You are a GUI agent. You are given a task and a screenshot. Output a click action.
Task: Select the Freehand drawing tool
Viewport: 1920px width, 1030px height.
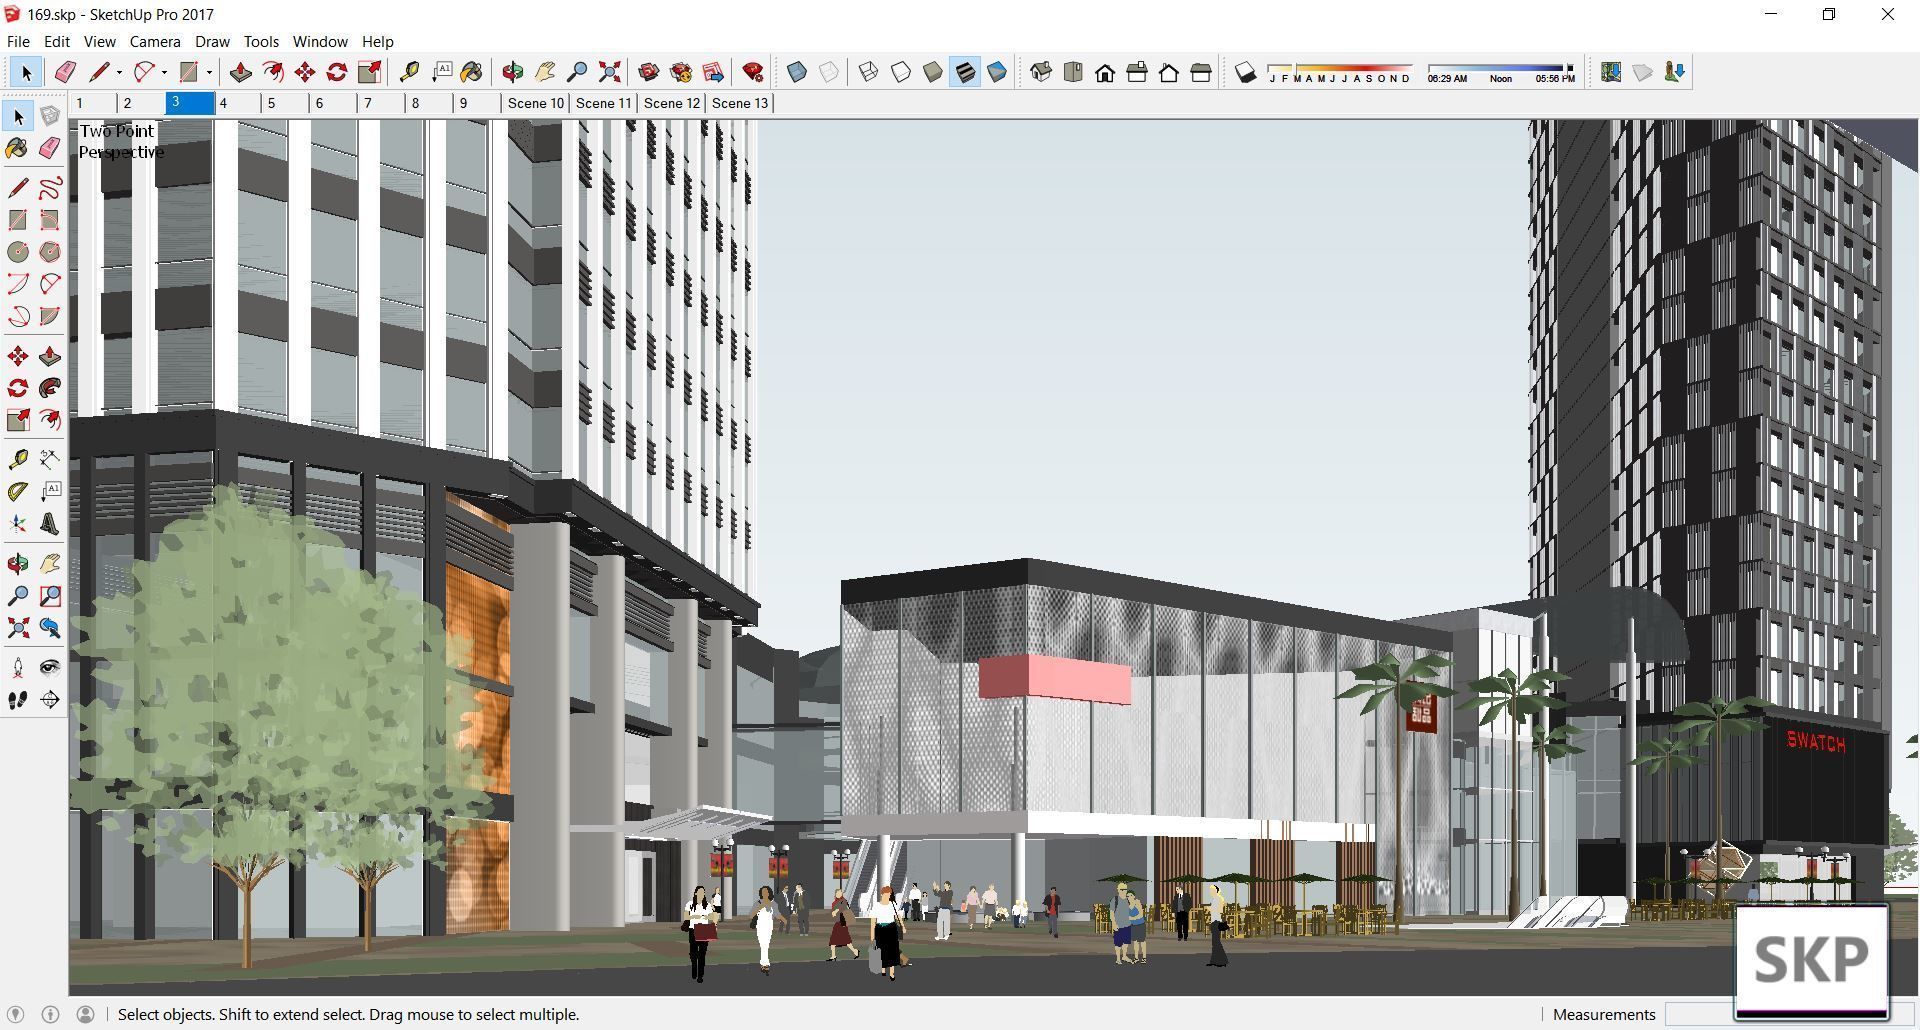pos(50,188)
